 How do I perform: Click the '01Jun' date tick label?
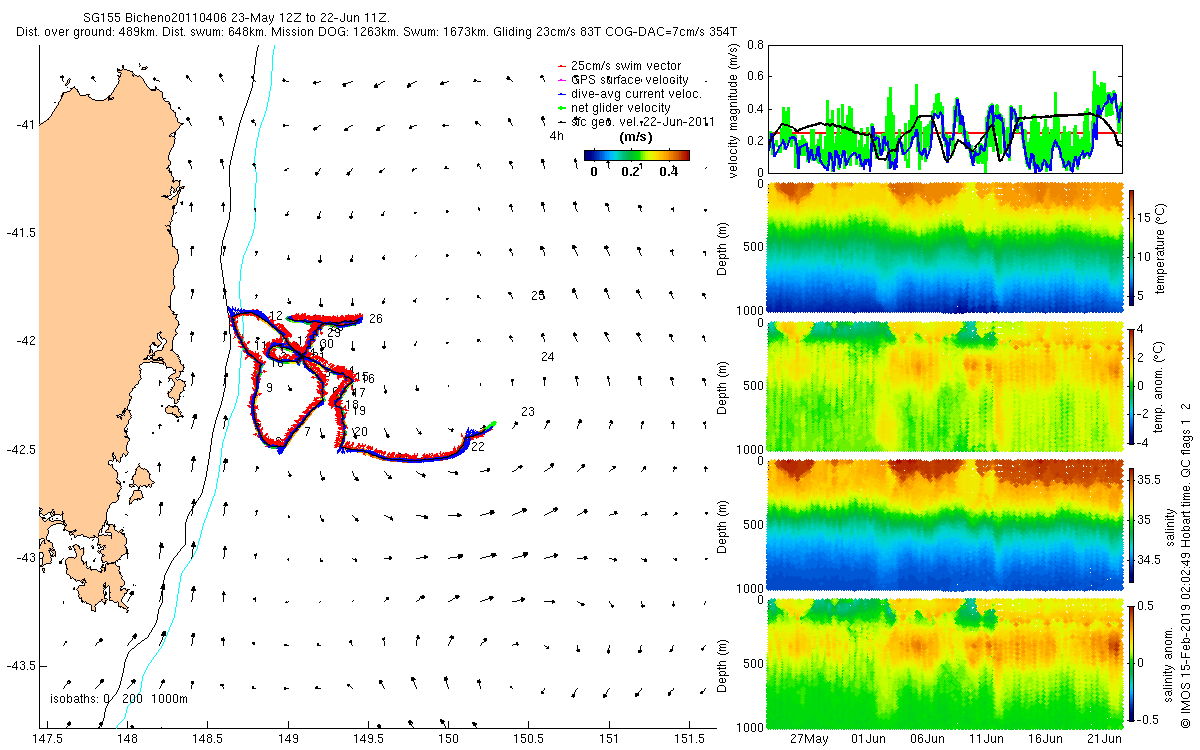(x=868, y=739)
